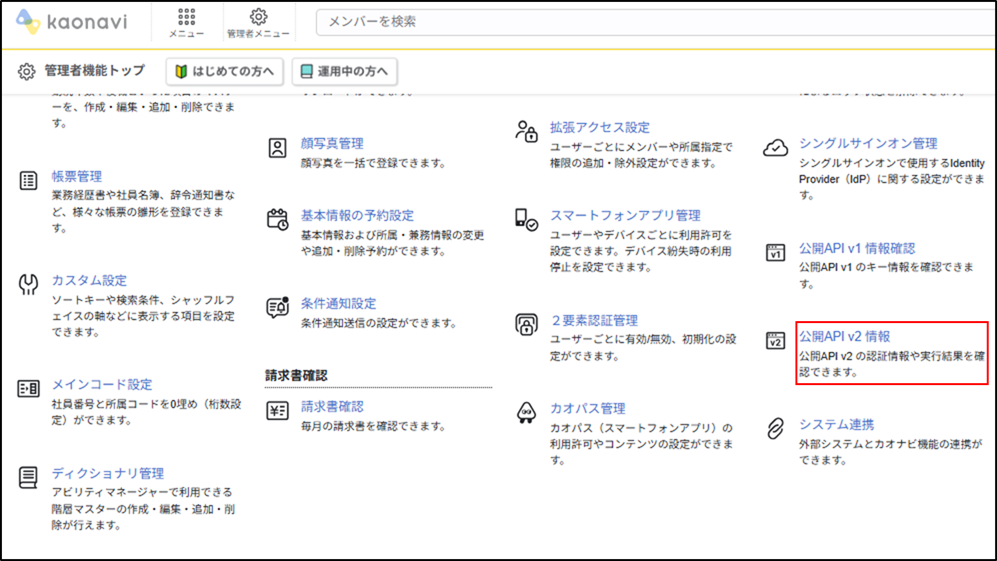
Task: Open the シングルサインオン管理 link
Action: [x=868, y=144]
